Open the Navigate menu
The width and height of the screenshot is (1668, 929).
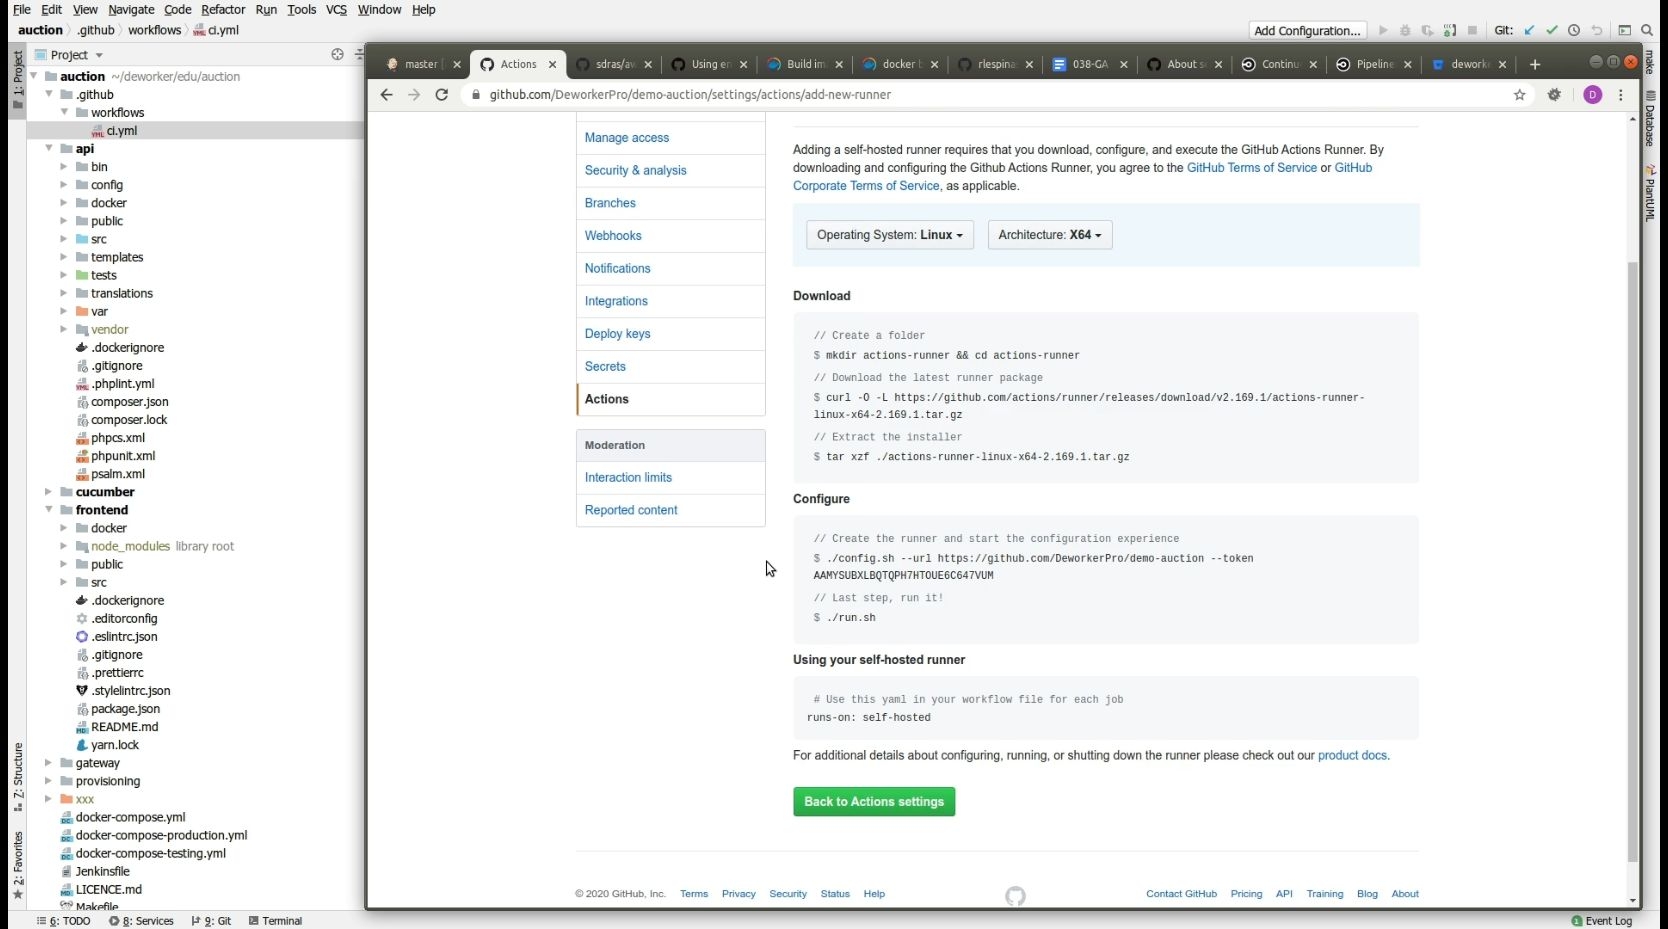[131, 9]
